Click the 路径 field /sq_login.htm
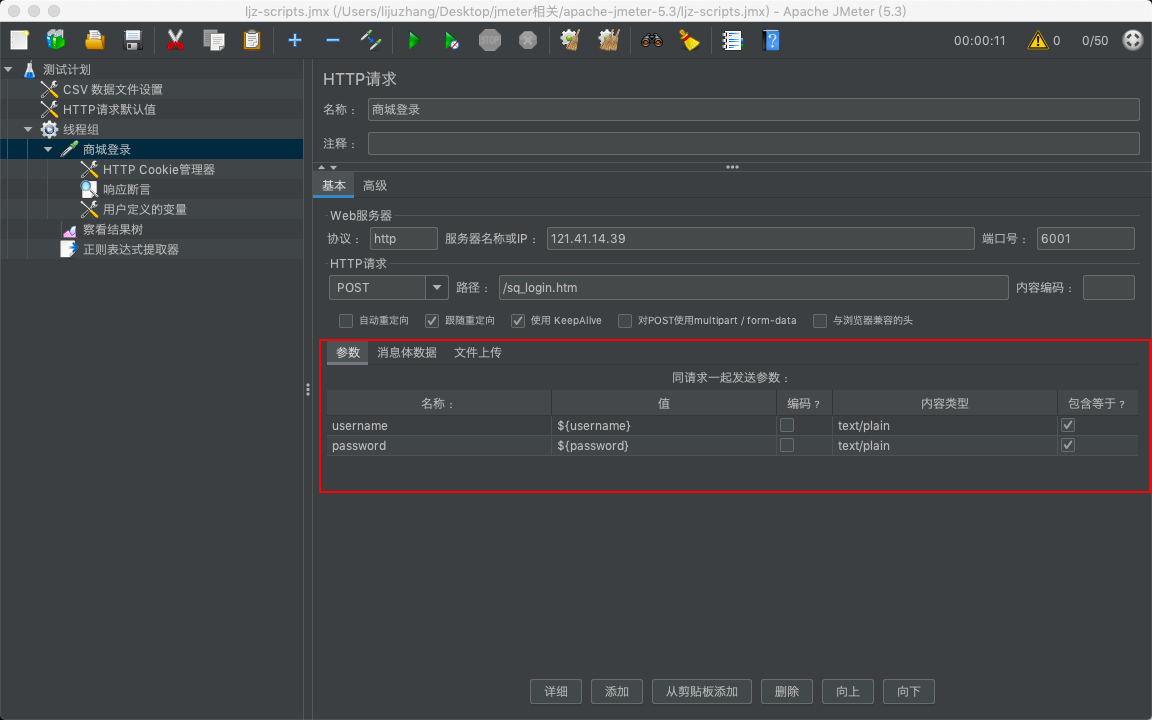1152x720 pixels. pos(753,287)
